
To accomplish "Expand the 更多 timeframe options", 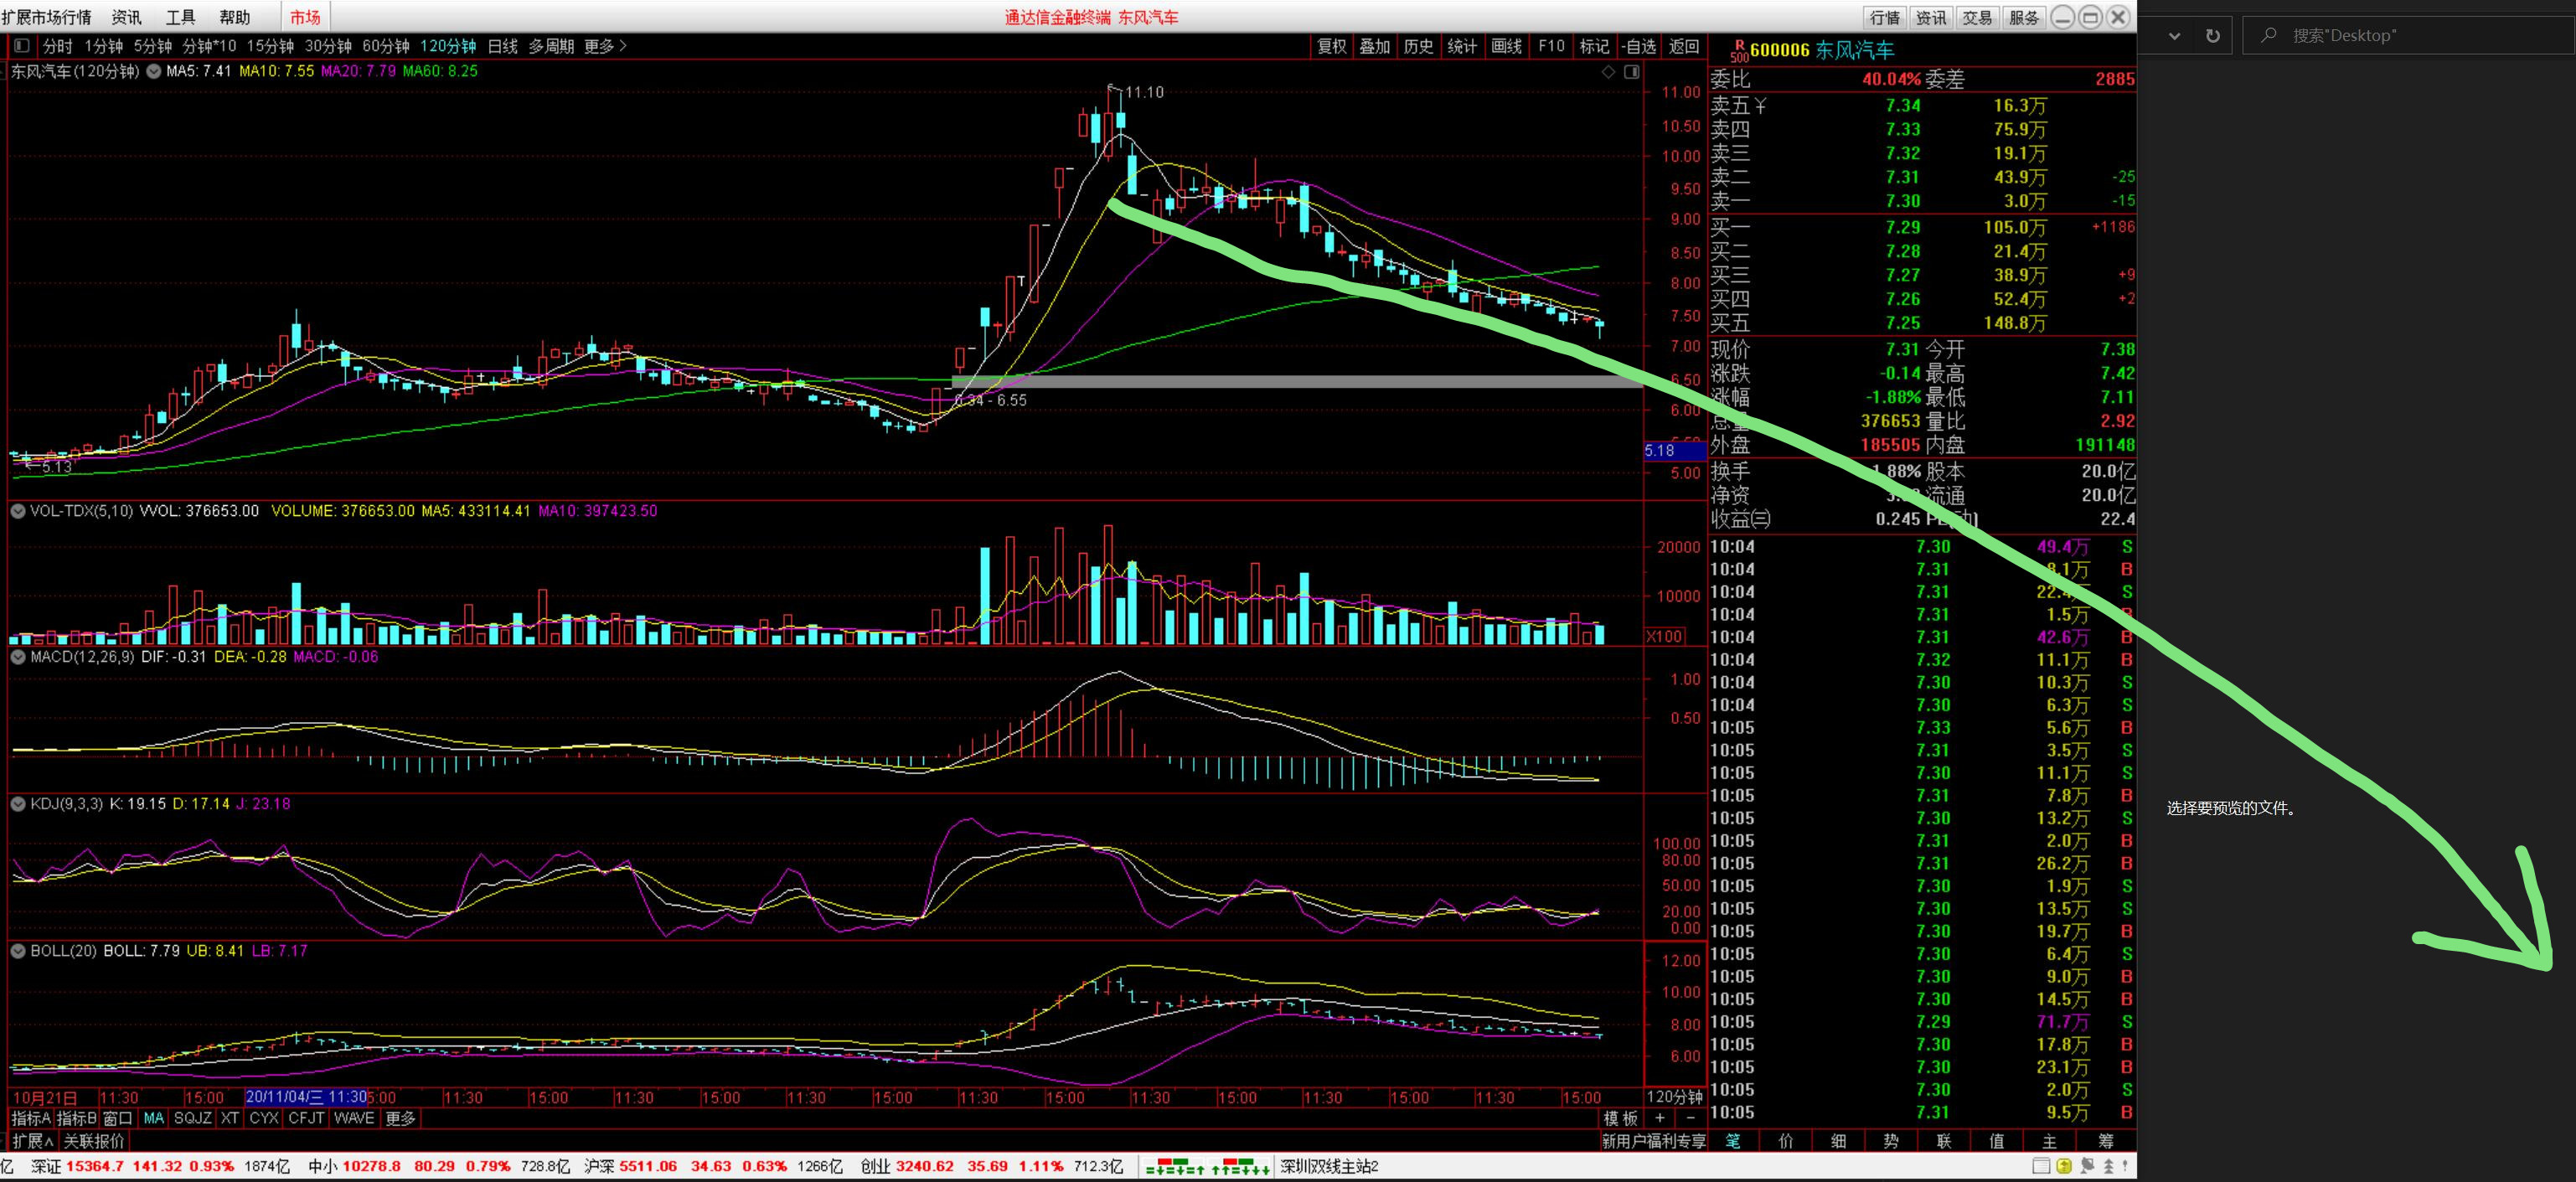I will tap(605, 46).
